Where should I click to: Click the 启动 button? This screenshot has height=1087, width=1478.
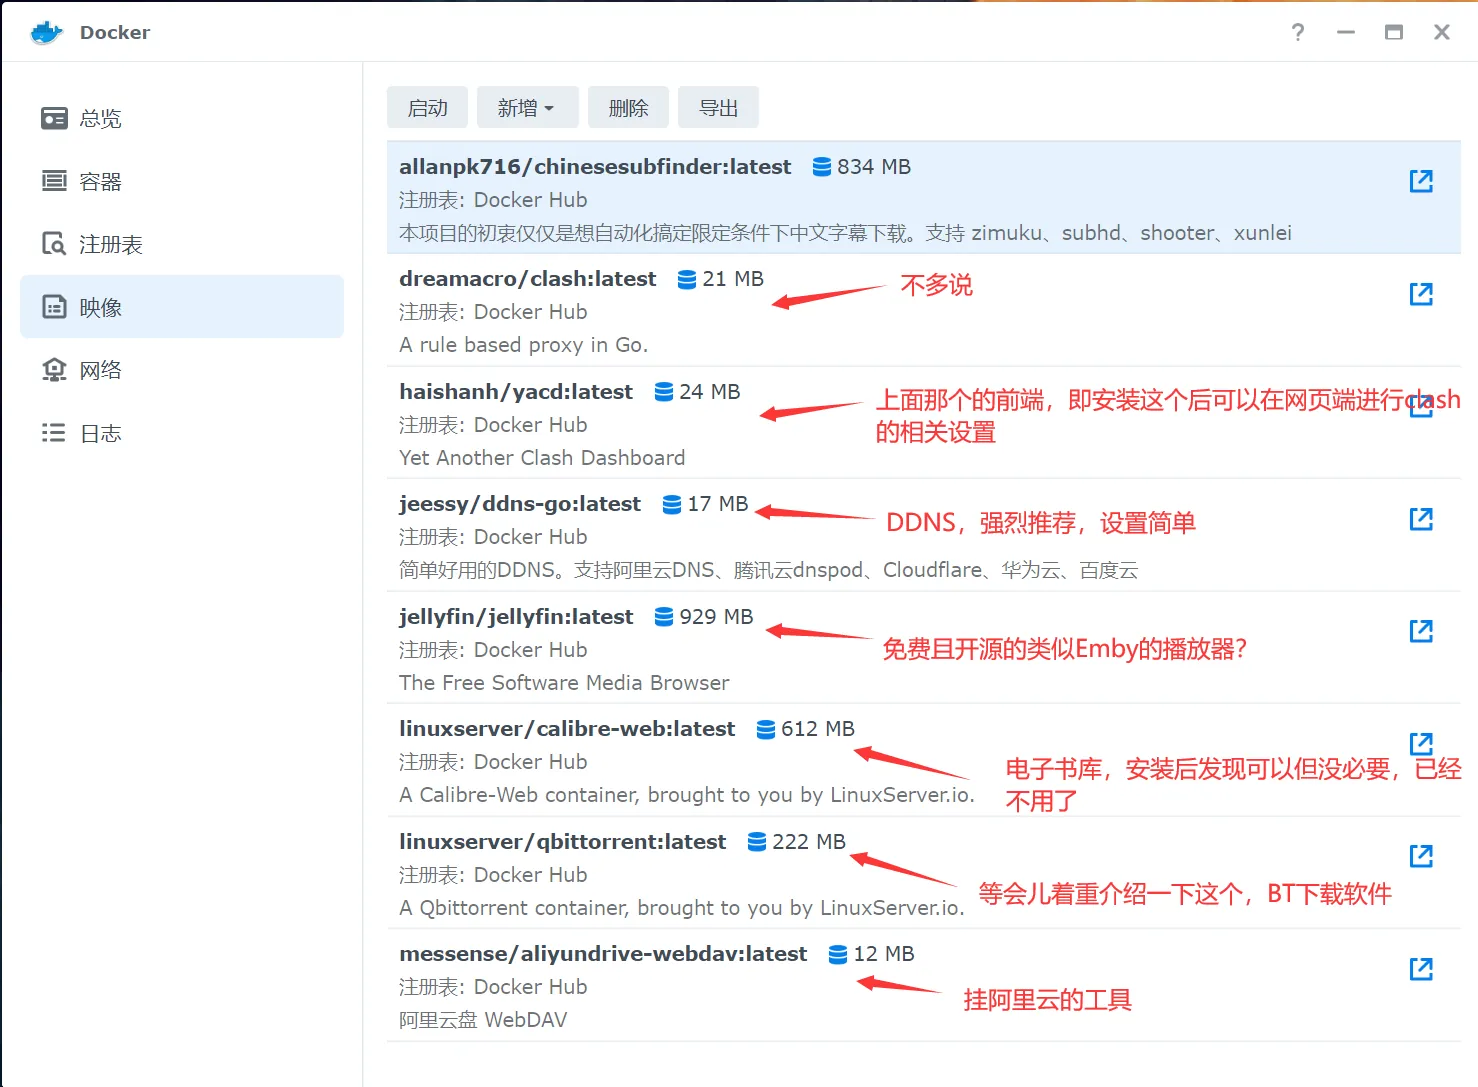pyautogui.click(x=427, y=107)
